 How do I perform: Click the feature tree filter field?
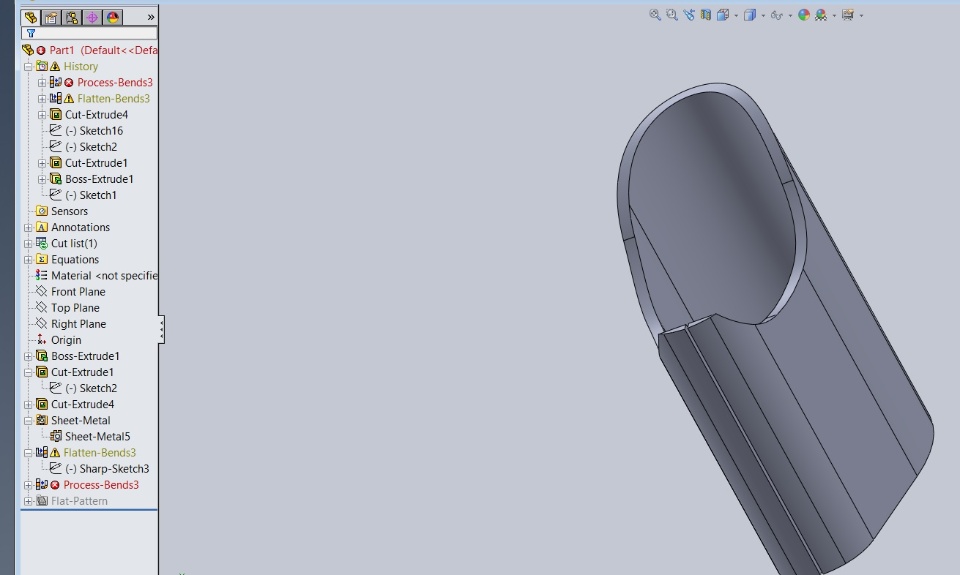point(89,33)
